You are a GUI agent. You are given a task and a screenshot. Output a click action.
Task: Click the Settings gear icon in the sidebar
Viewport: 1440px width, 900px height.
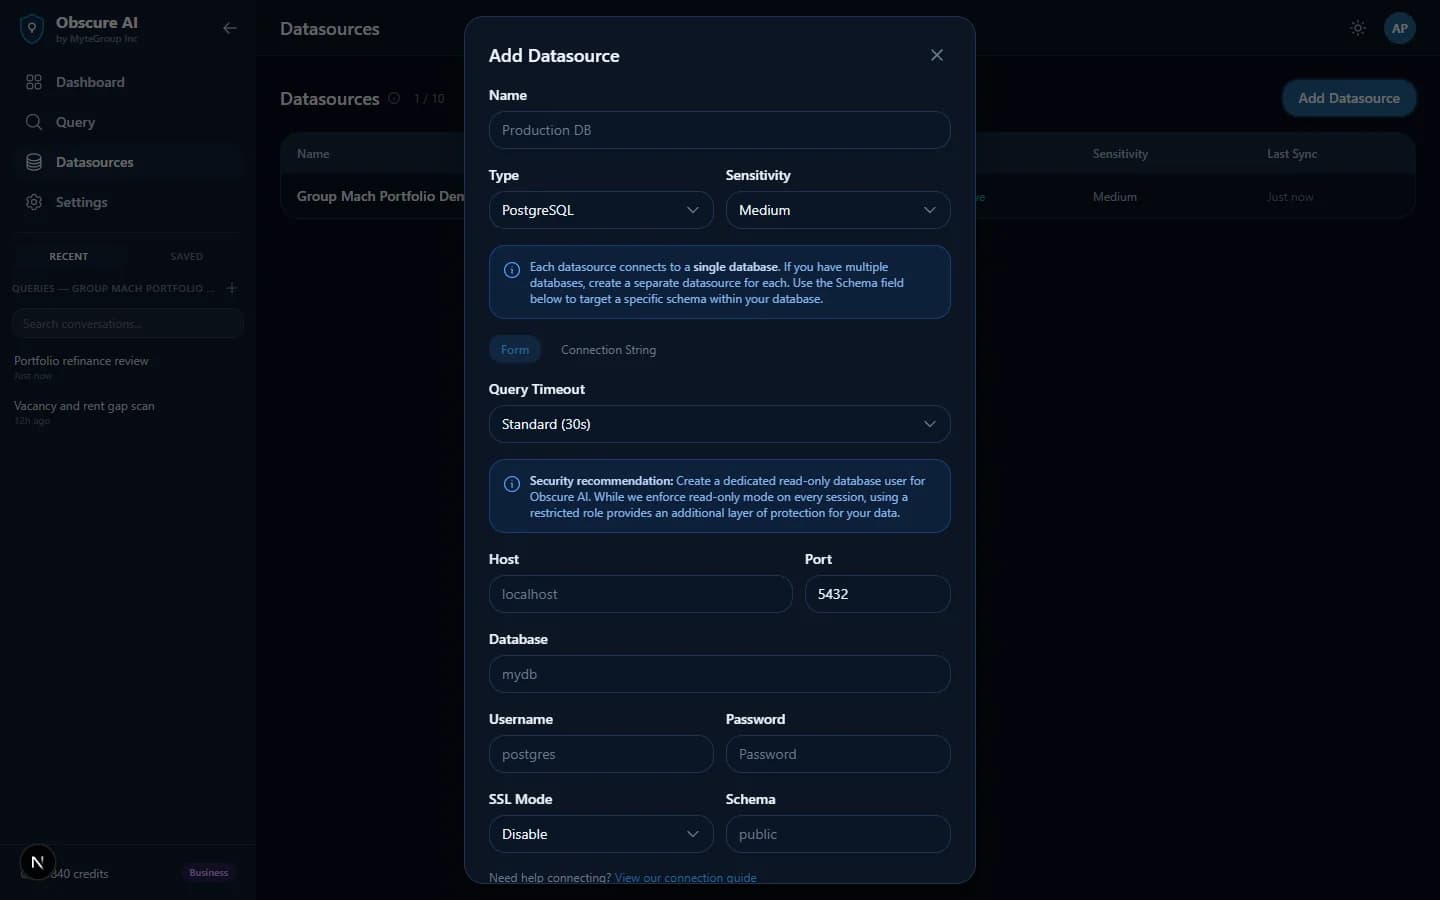(x=34, y=202)
